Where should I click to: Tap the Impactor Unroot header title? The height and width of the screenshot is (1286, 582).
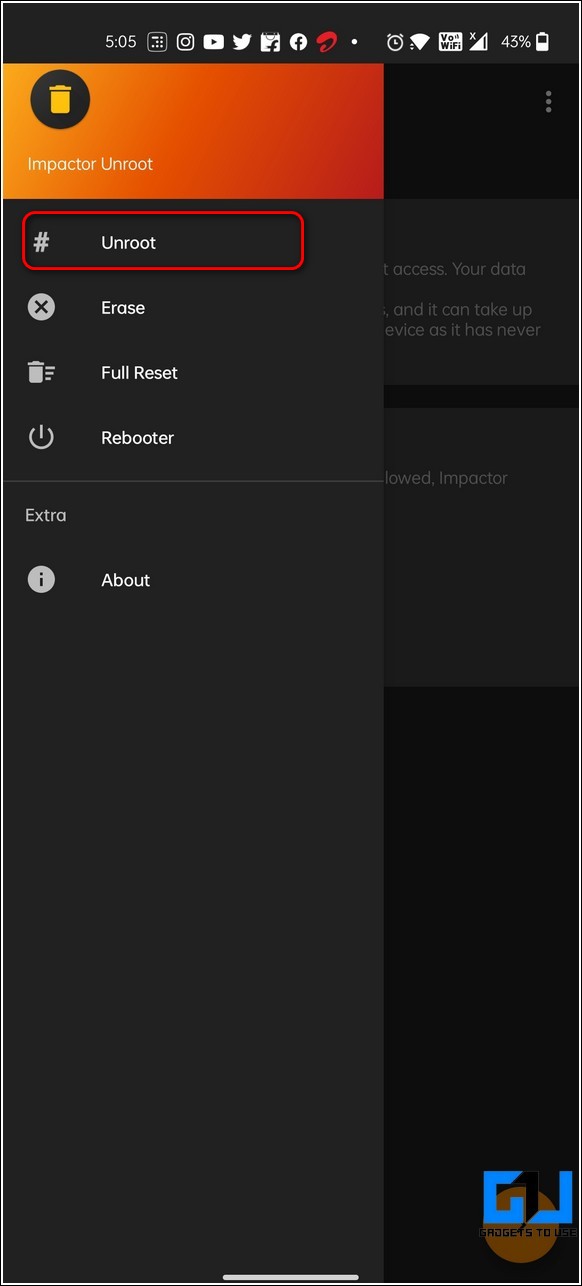click(x=90, y=164)
